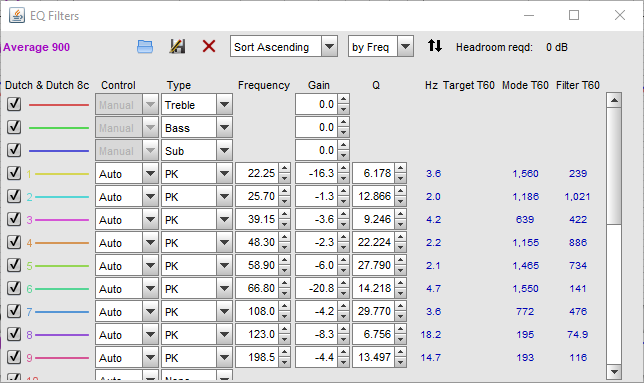The width and height of the screenshot is (644, 383).
Task: Click the scrollbar down arrow
Action: [x=614, y=372]
